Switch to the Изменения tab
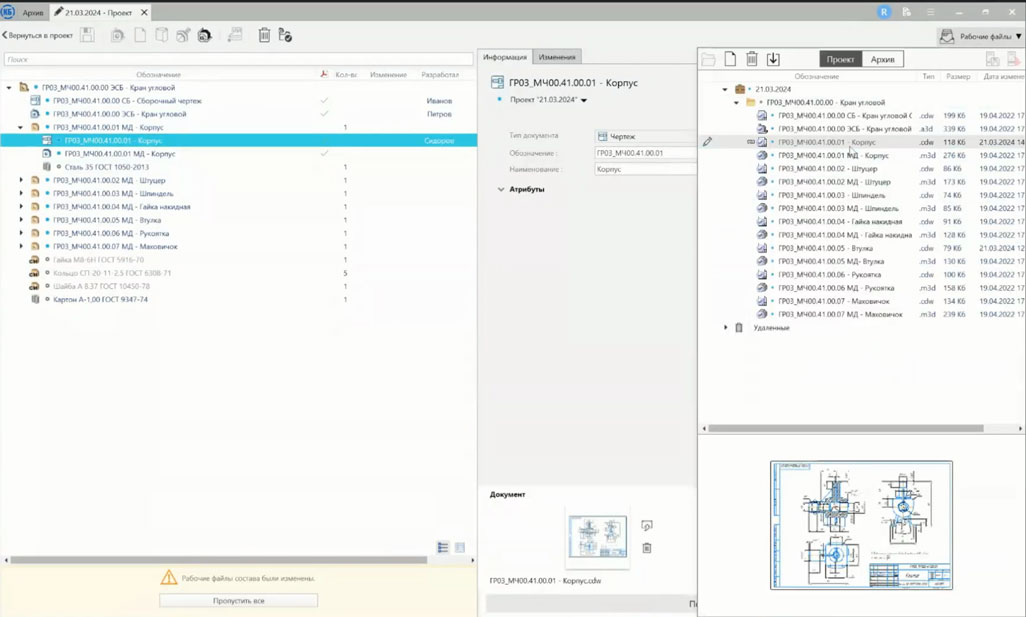Screen dimensions: 1026x617 click(x=557, y=57)
